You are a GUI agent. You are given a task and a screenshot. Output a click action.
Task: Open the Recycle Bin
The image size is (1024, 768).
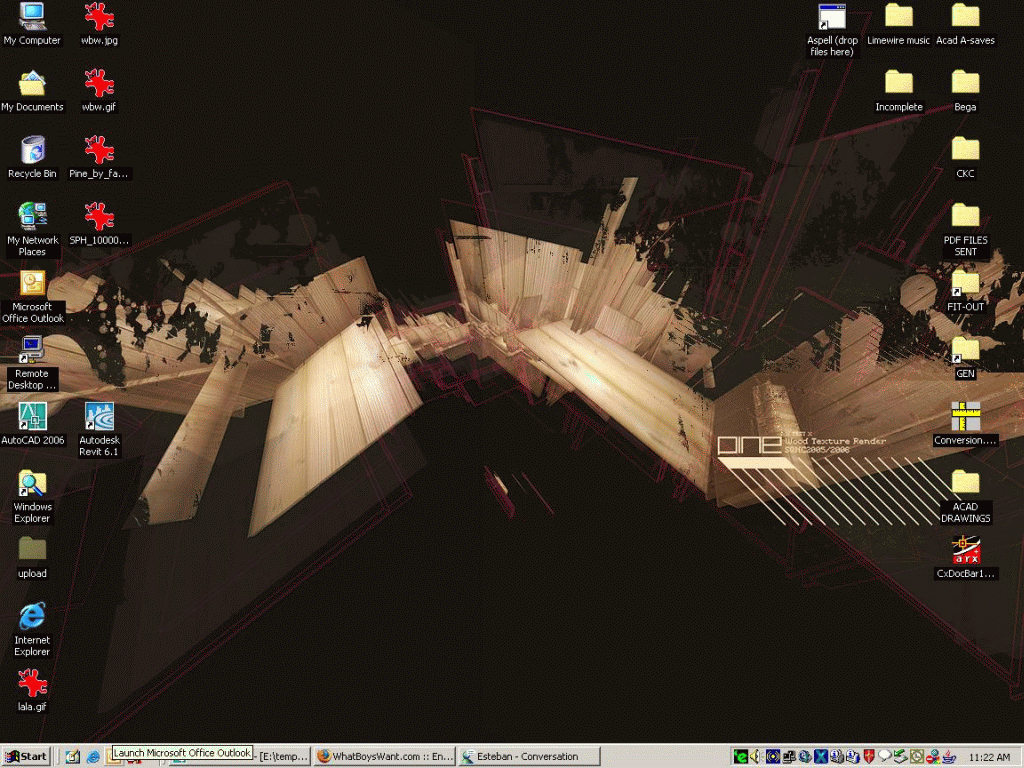pos(32,157)
